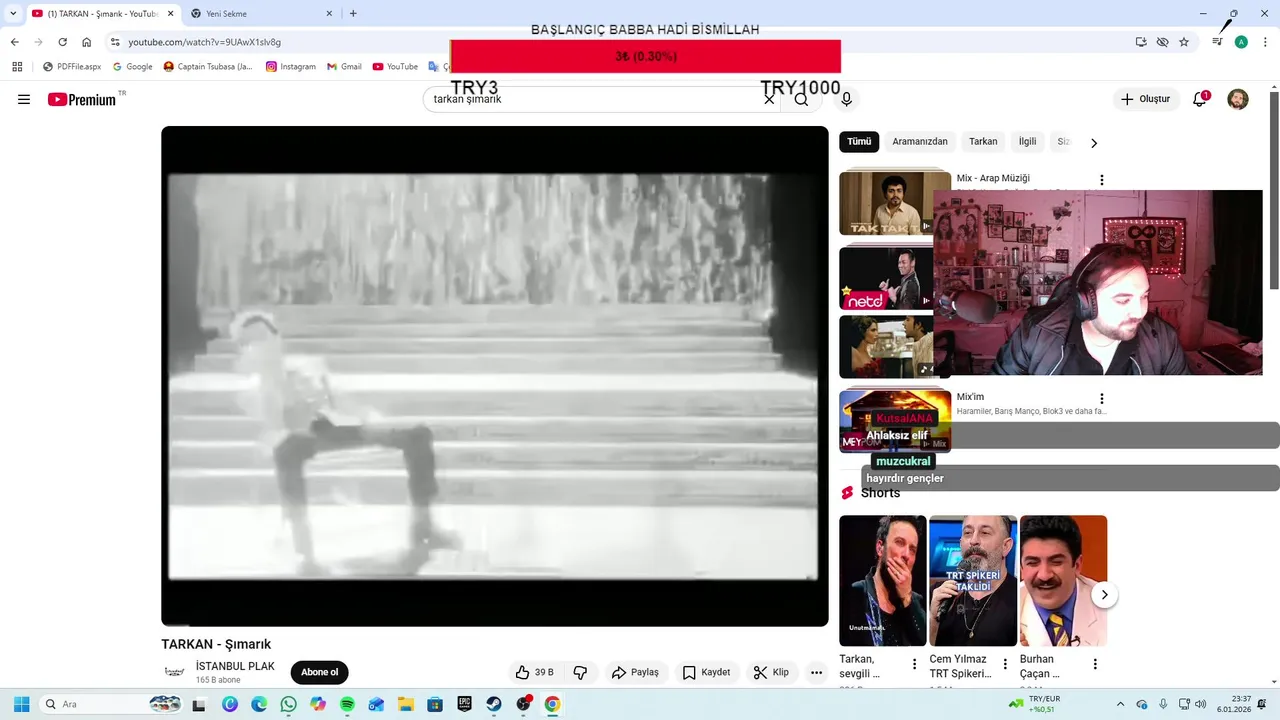Advance Shorts shelf with next arrow
This screenshot has width=1280, height=720.
click(1104, 595)
